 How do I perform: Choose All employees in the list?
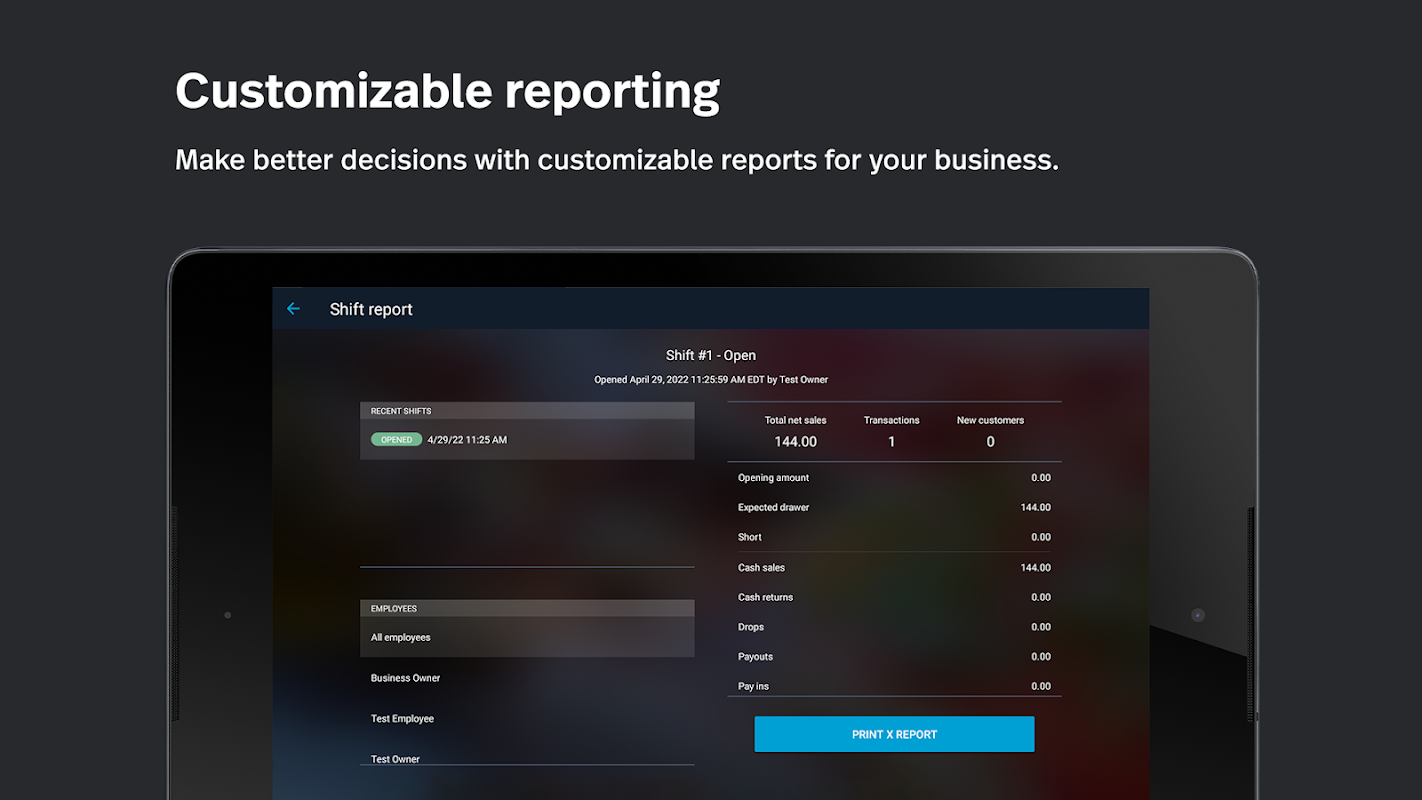[x=527, y=637]
